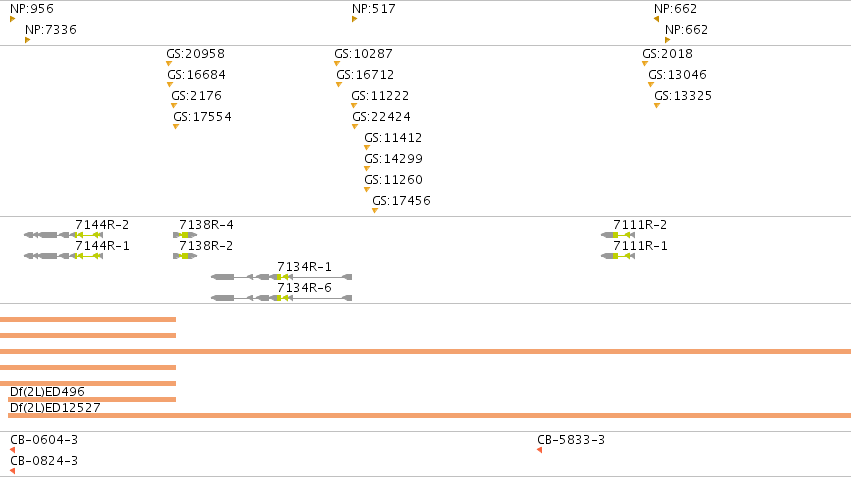Select the 7111R-1 gene model
Viewport: 851px width, 477px height.
618,256
